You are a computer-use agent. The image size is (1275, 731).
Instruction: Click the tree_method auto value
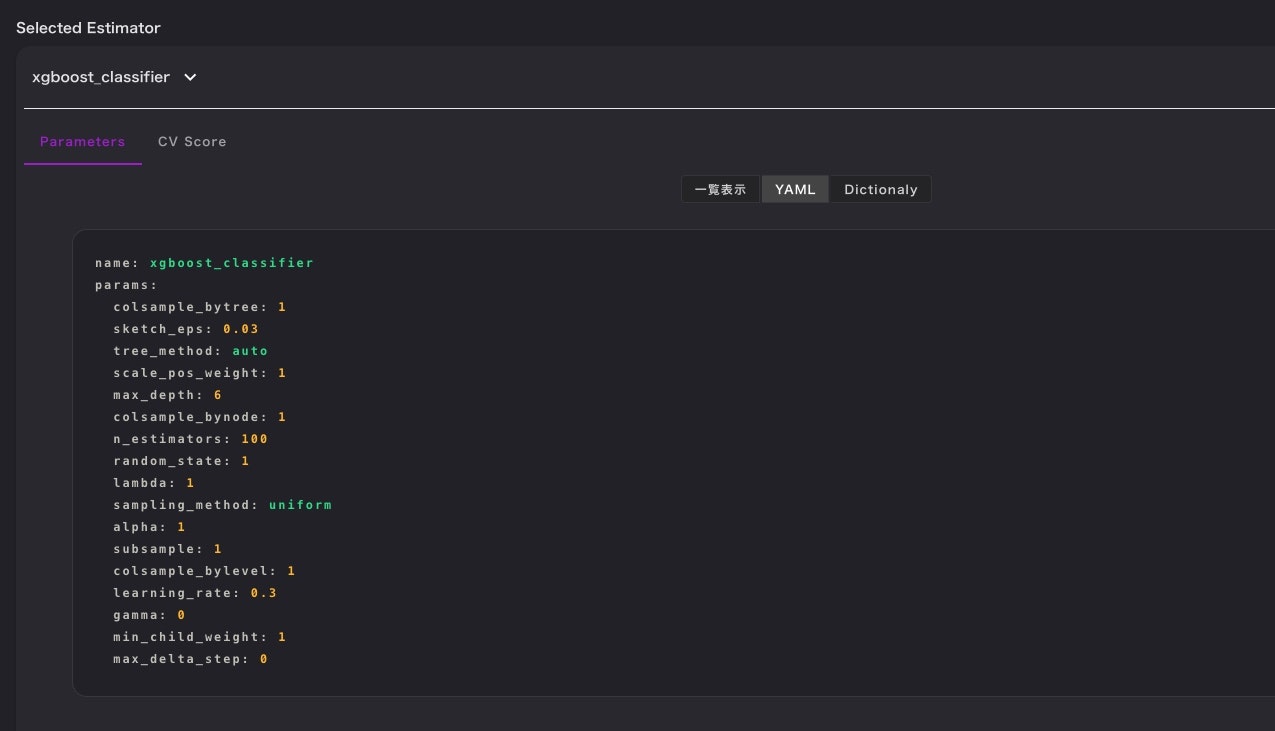250,351
